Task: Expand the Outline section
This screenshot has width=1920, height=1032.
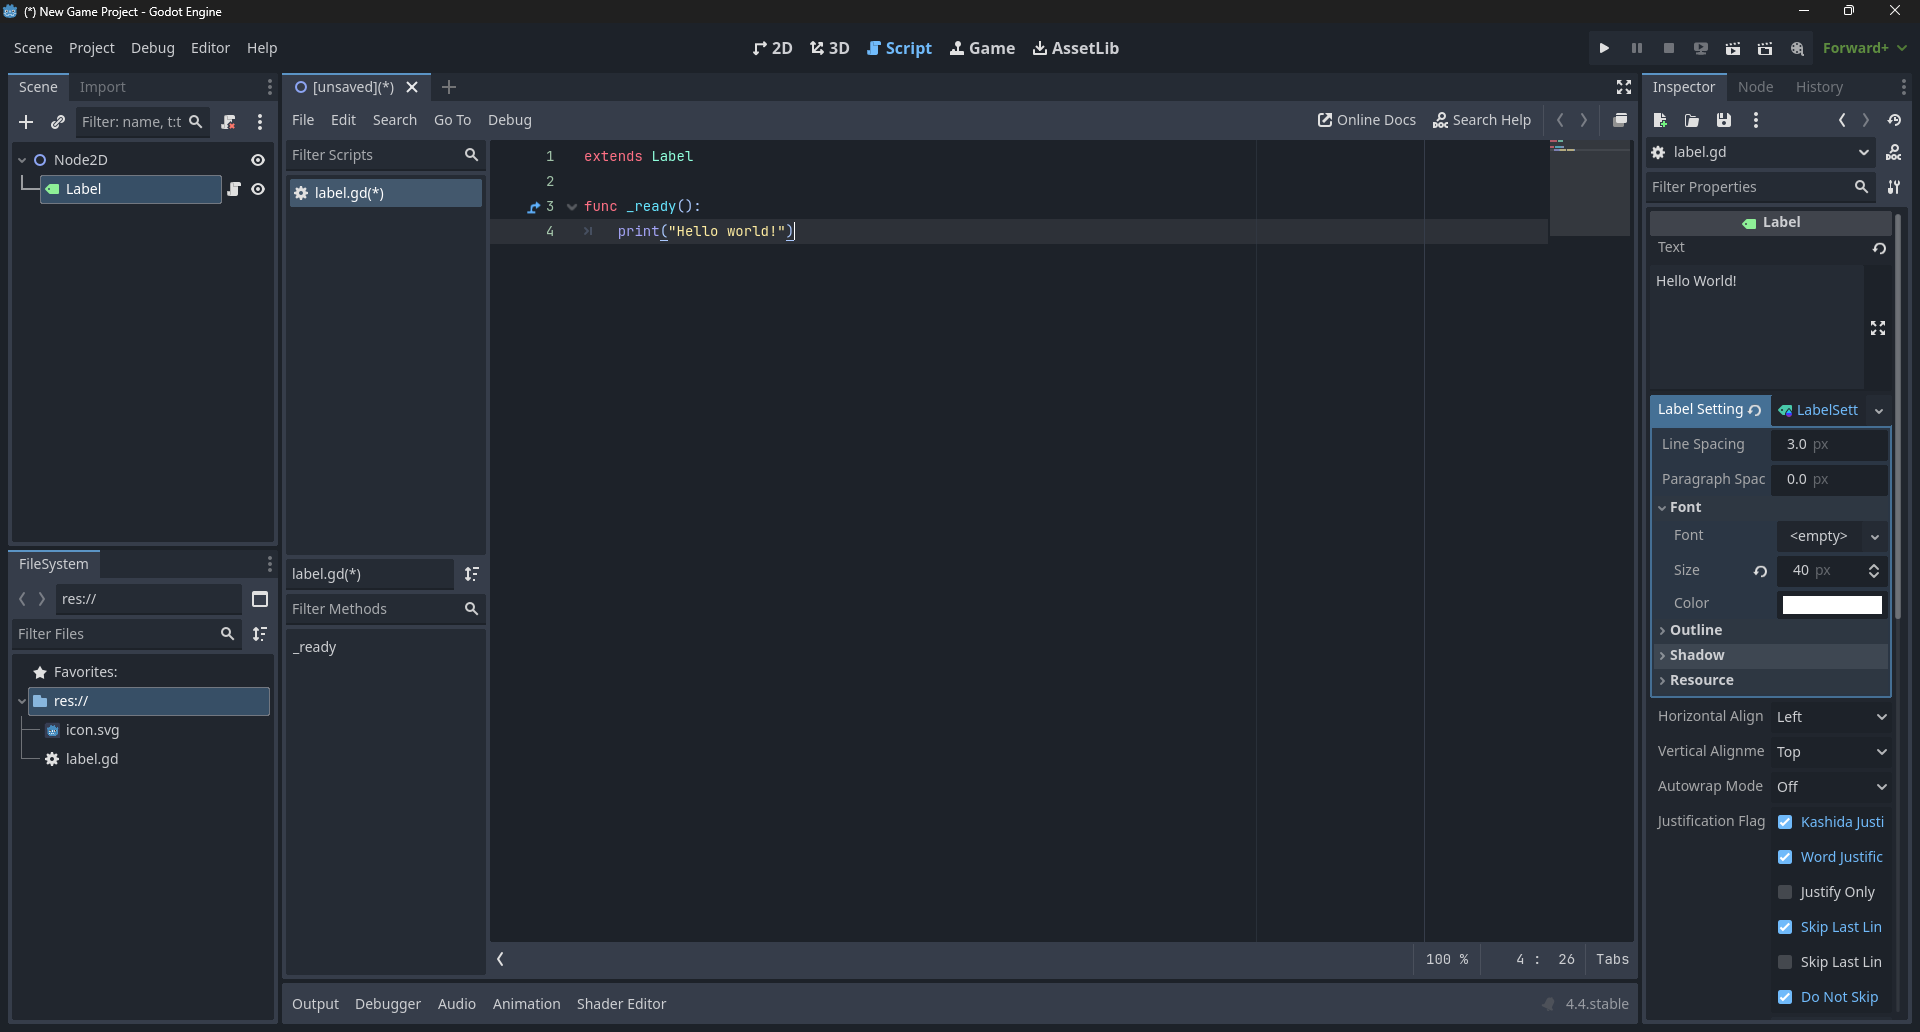Action: (x=1695, y=630)
